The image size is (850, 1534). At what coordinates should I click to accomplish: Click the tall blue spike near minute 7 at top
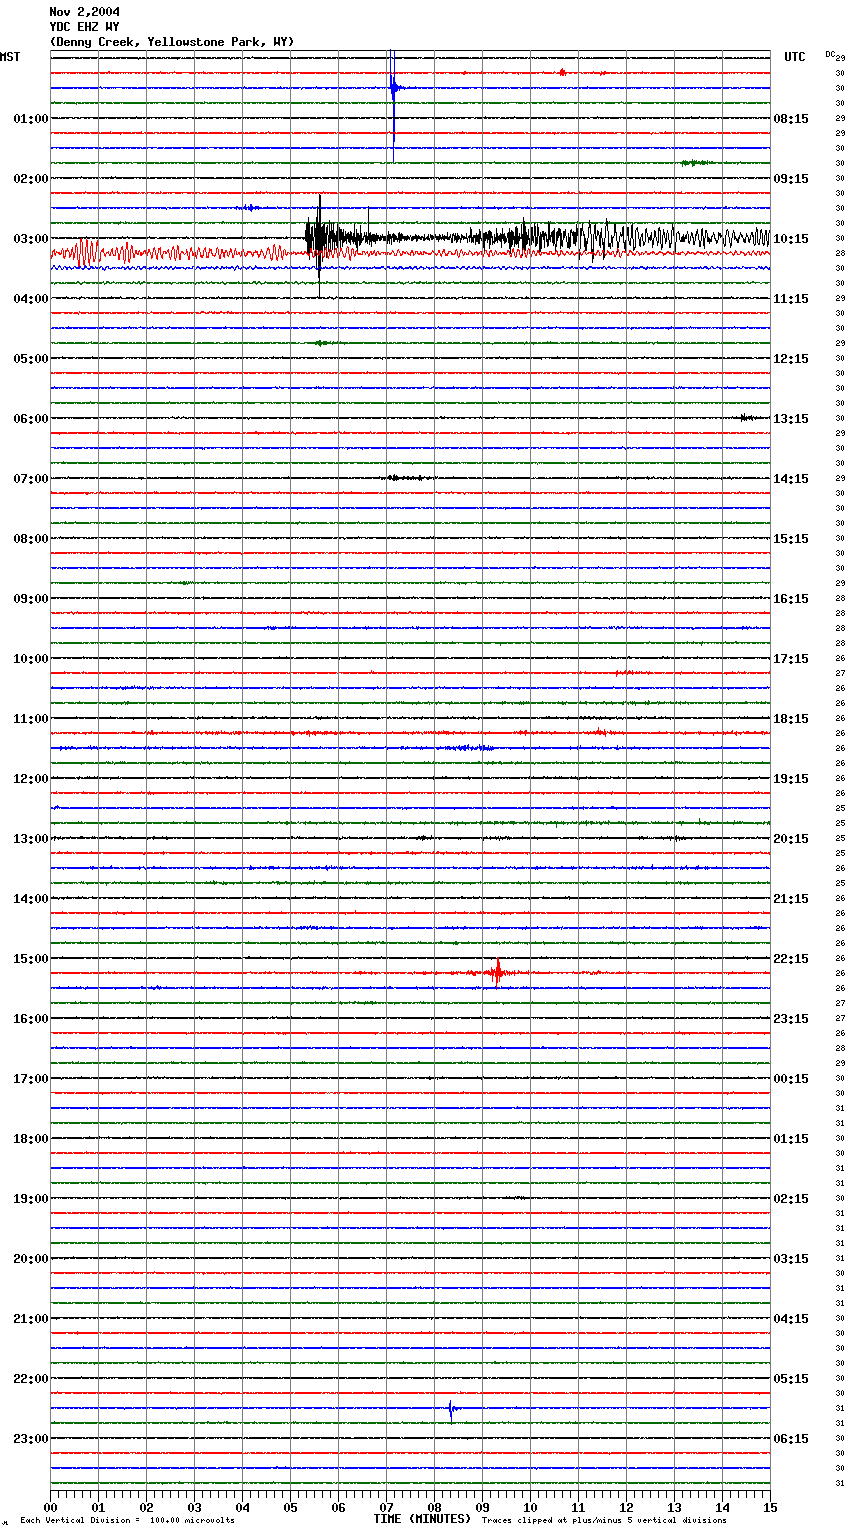392,88
